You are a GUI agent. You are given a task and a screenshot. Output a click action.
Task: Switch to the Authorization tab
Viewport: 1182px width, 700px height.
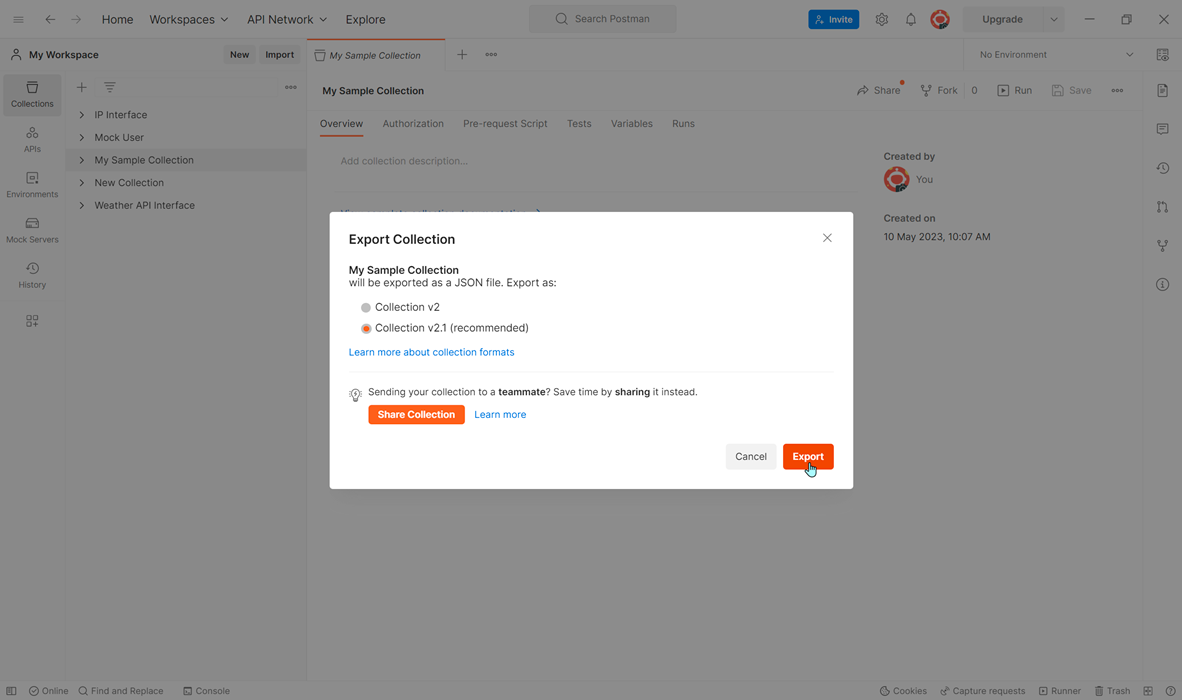(413, 124)
